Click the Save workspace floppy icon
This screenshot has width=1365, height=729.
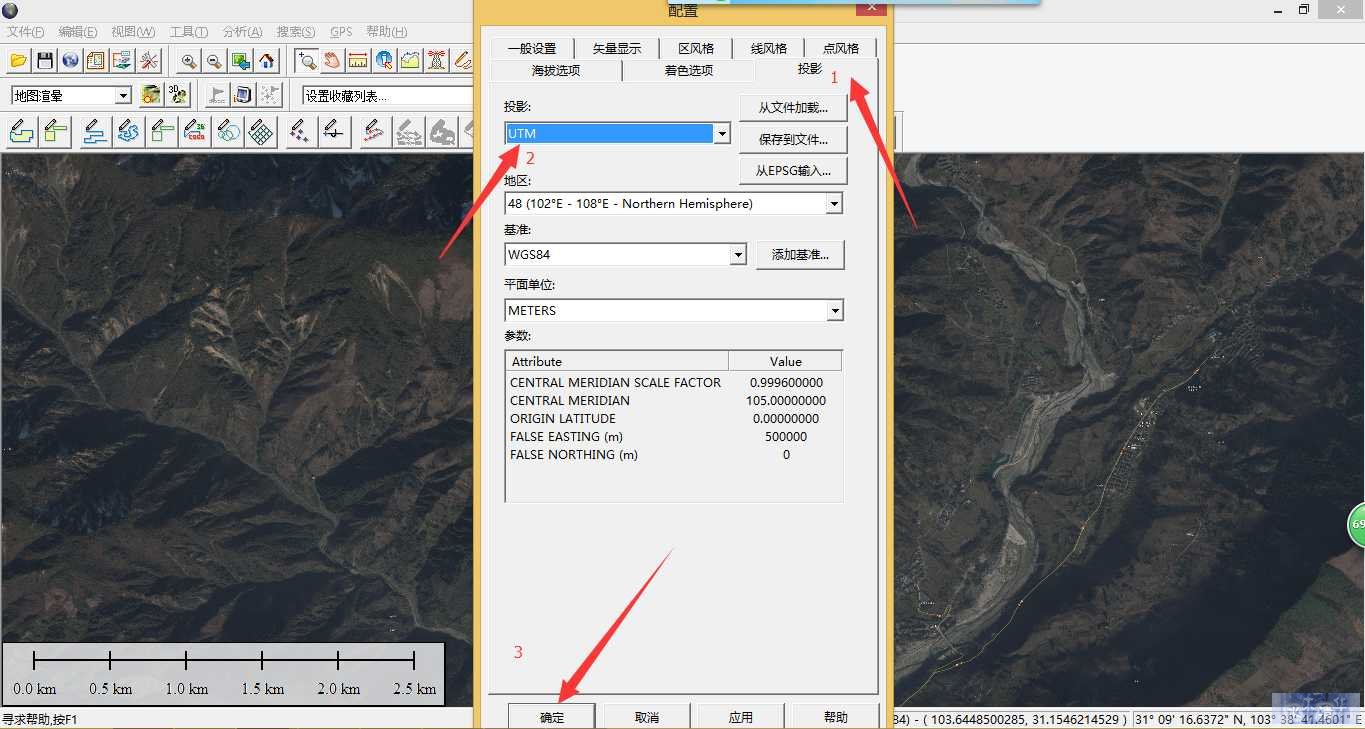pos(45,61)
